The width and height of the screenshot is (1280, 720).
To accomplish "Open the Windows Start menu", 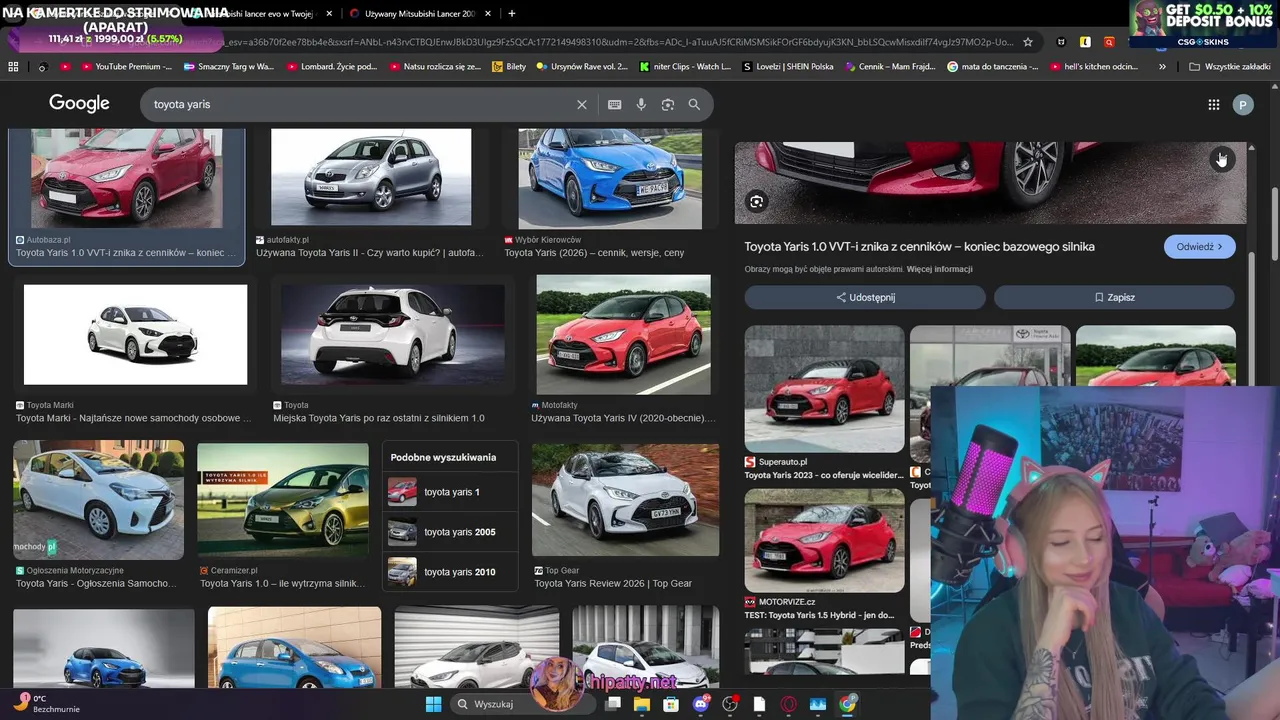I will (x=433, y=704).
